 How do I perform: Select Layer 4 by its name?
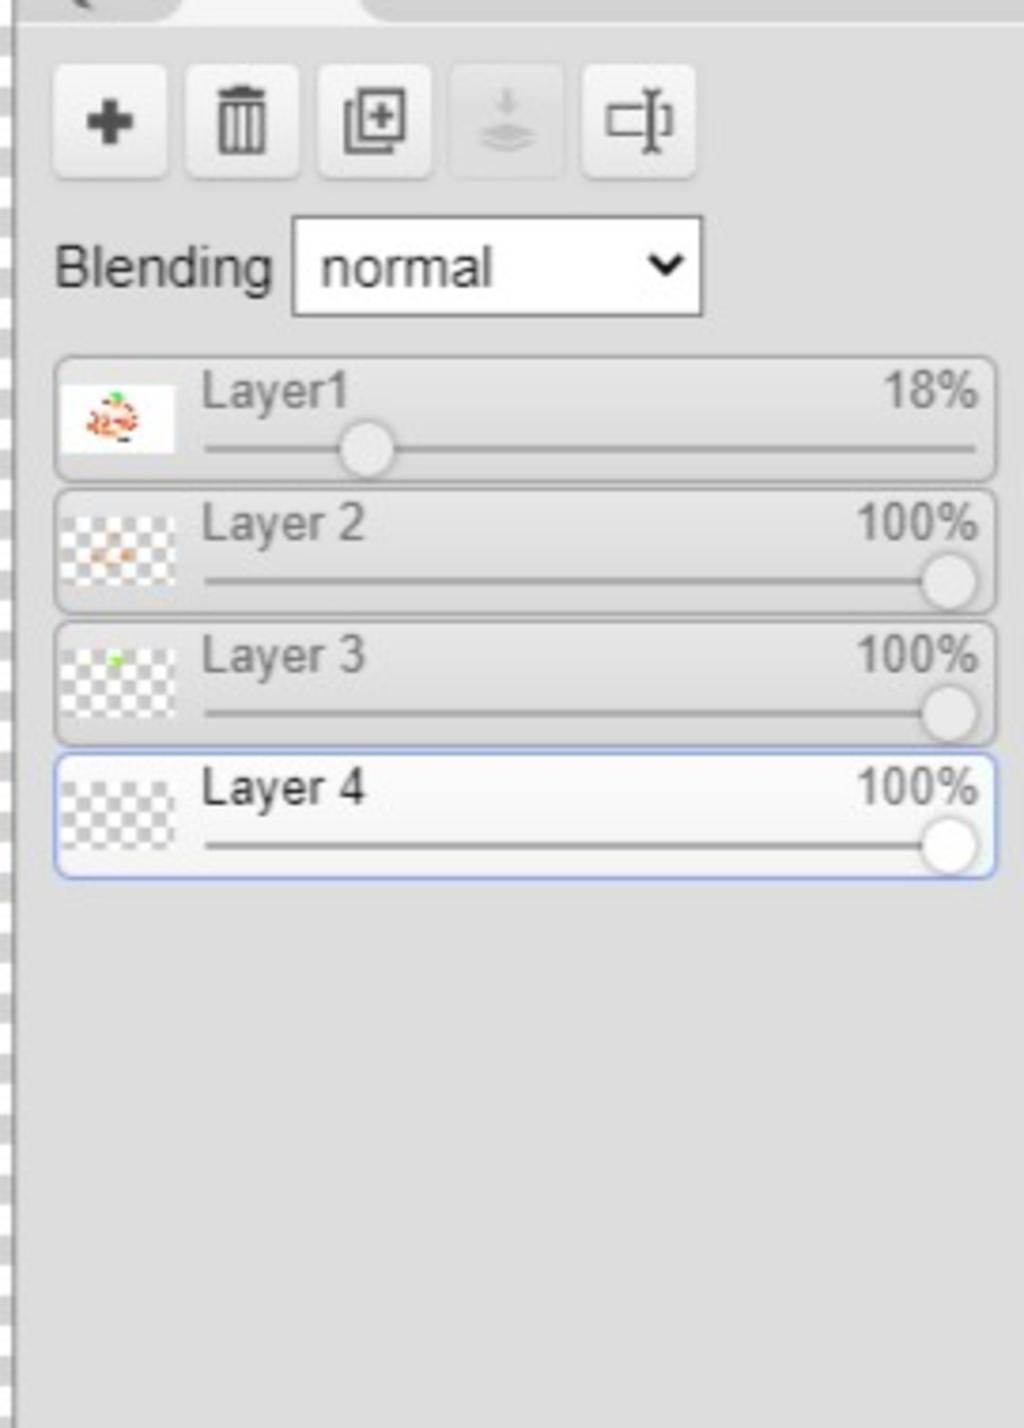[x=283, y=788]
